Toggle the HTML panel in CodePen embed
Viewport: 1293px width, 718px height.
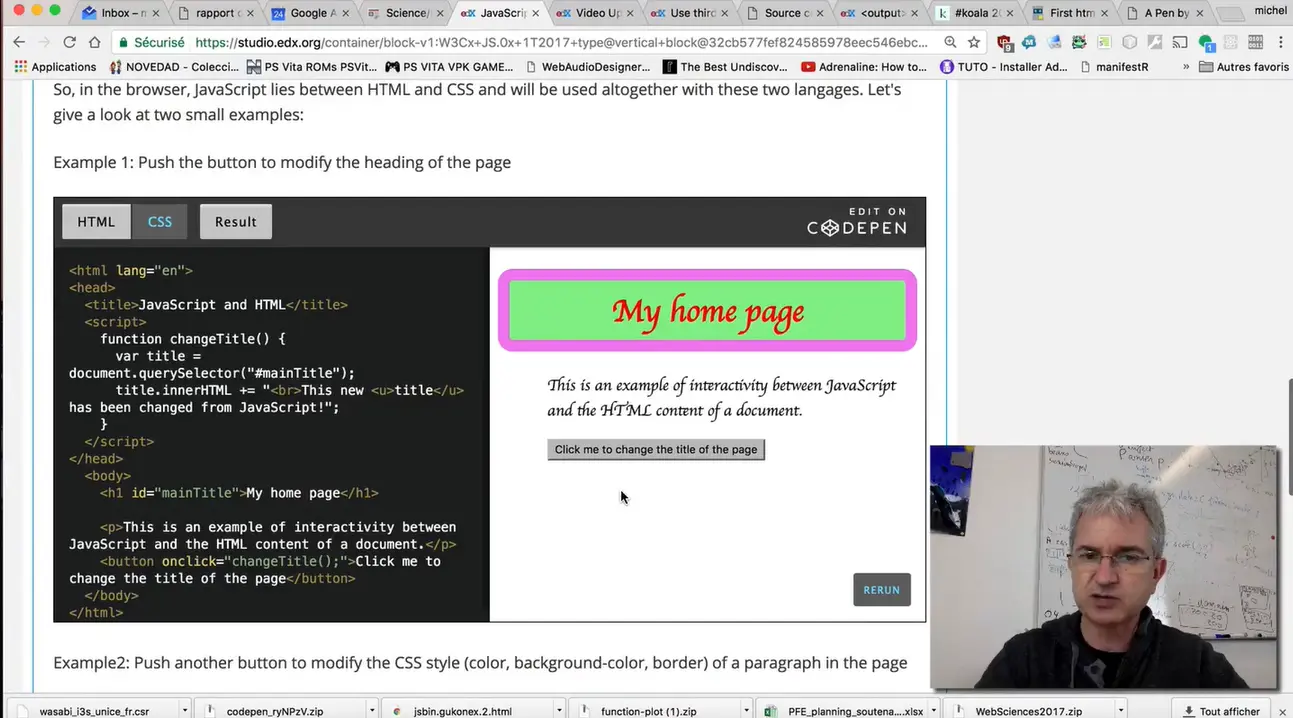(96, 222)
